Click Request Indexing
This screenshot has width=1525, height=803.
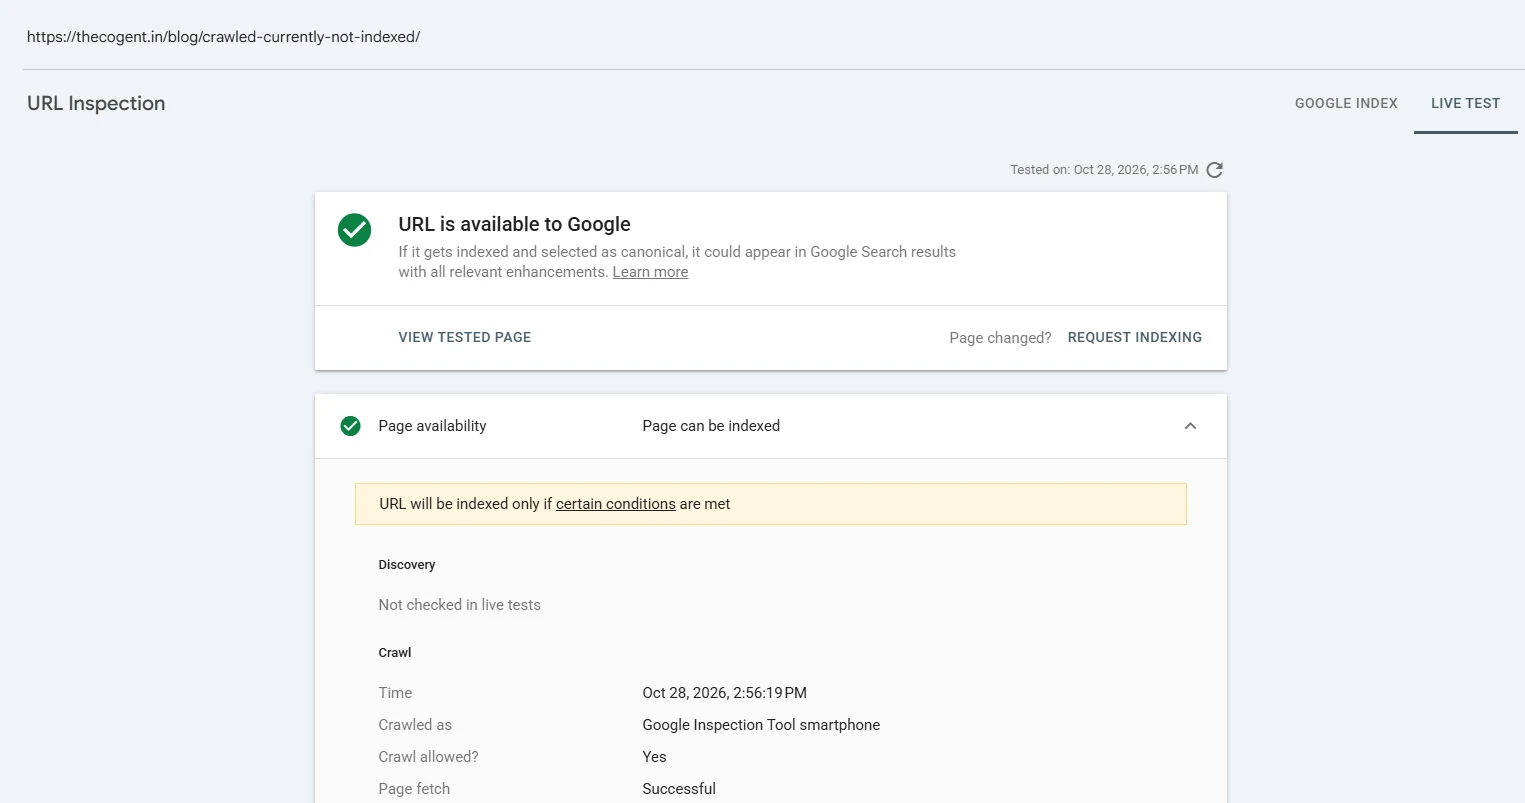pyautogui.click(x=1135, y=337)
